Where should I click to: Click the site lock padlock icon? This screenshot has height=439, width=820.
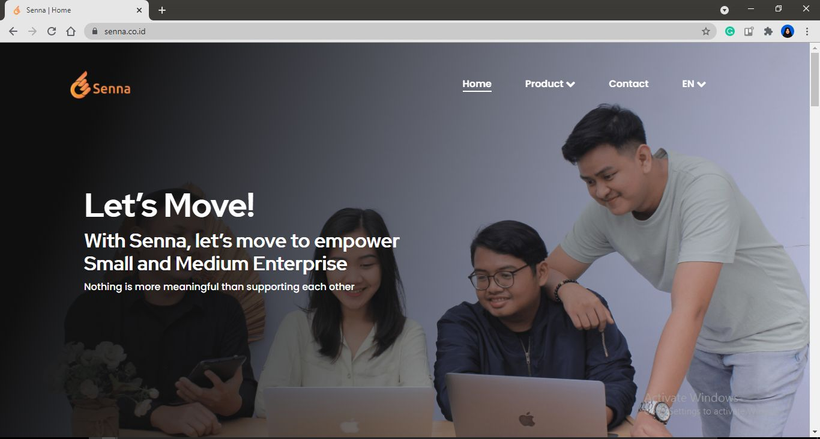pos(95,31)
